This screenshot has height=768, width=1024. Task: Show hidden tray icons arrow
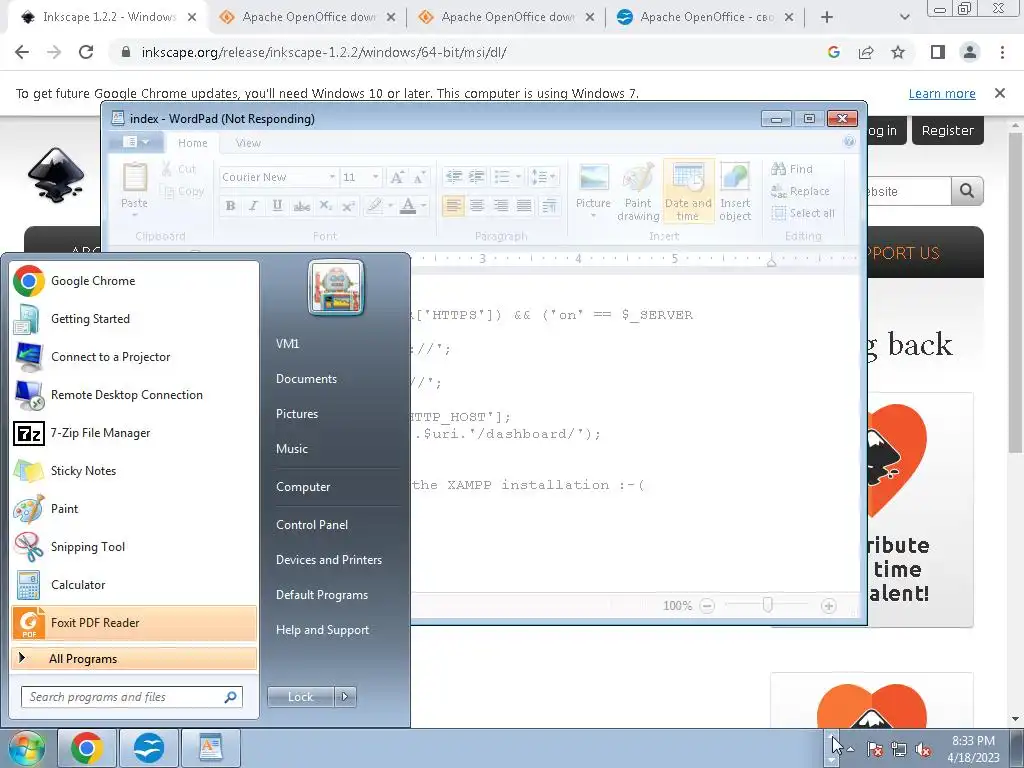[850, 749]
